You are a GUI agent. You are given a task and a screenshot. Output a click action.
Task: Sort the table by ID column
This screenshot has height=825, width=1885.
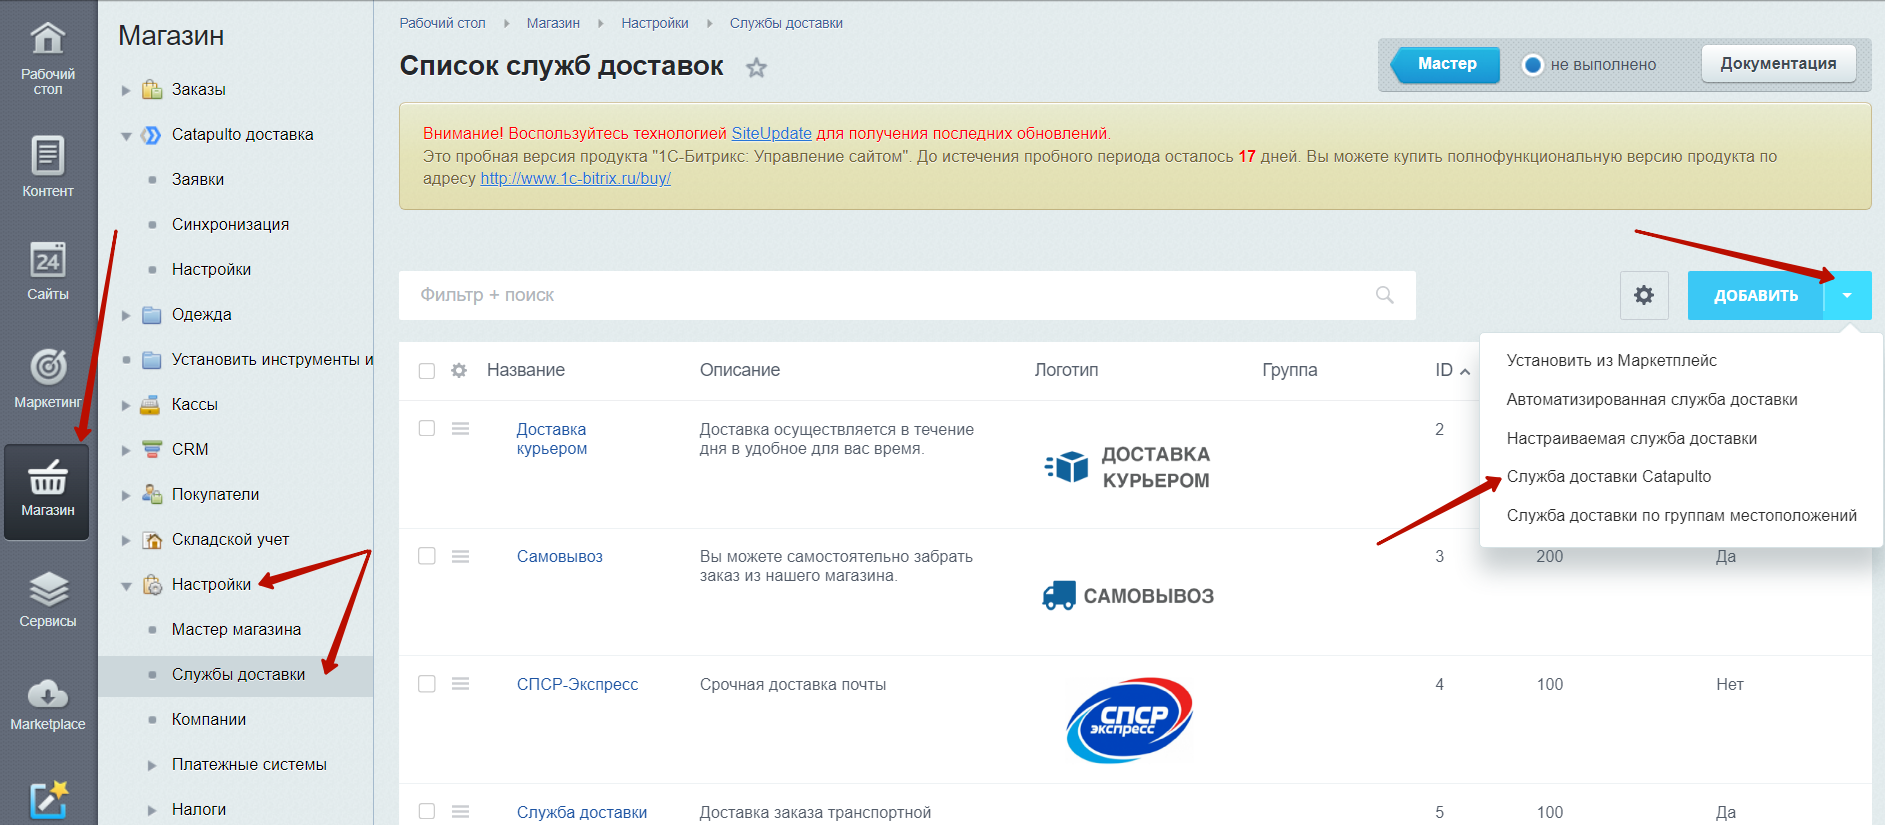point(1452,370)
